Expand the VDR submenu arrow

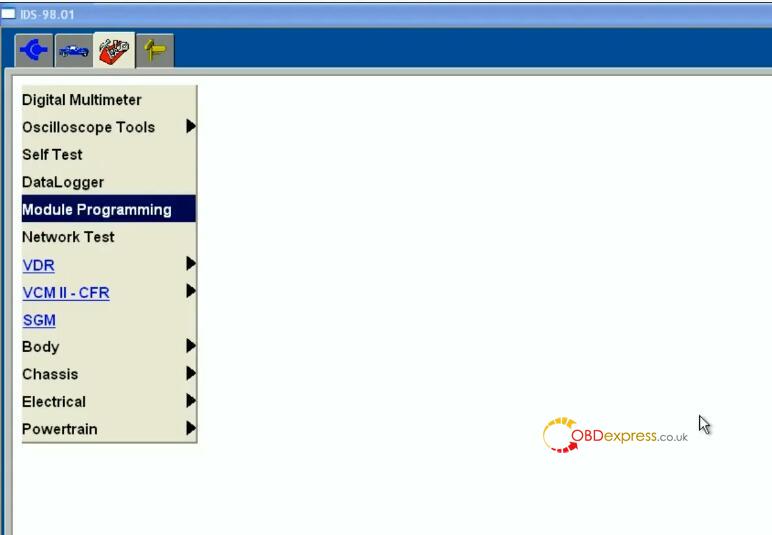pos(190,265)
